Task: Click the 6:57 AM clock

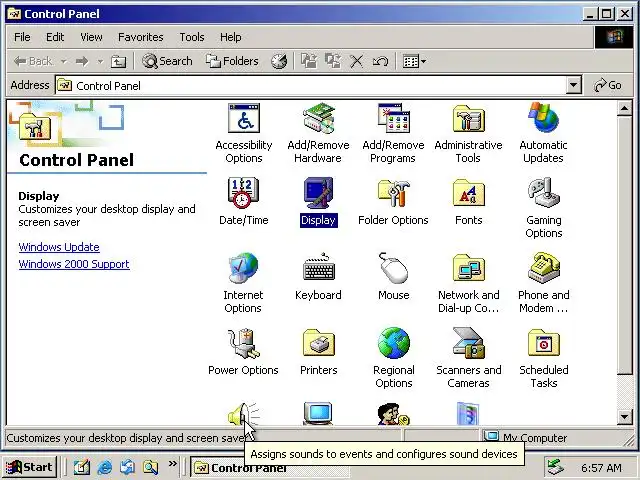Action: (601, 468)
